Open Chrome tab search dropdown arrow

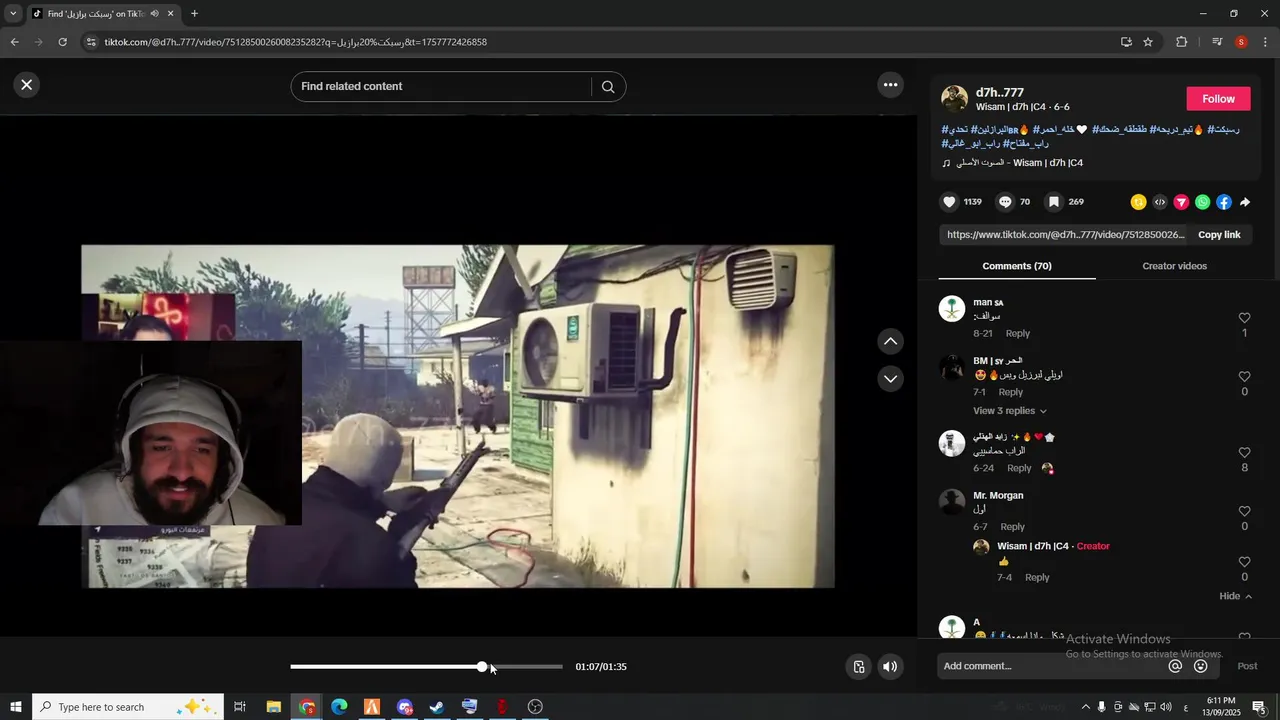pos(13,14)
